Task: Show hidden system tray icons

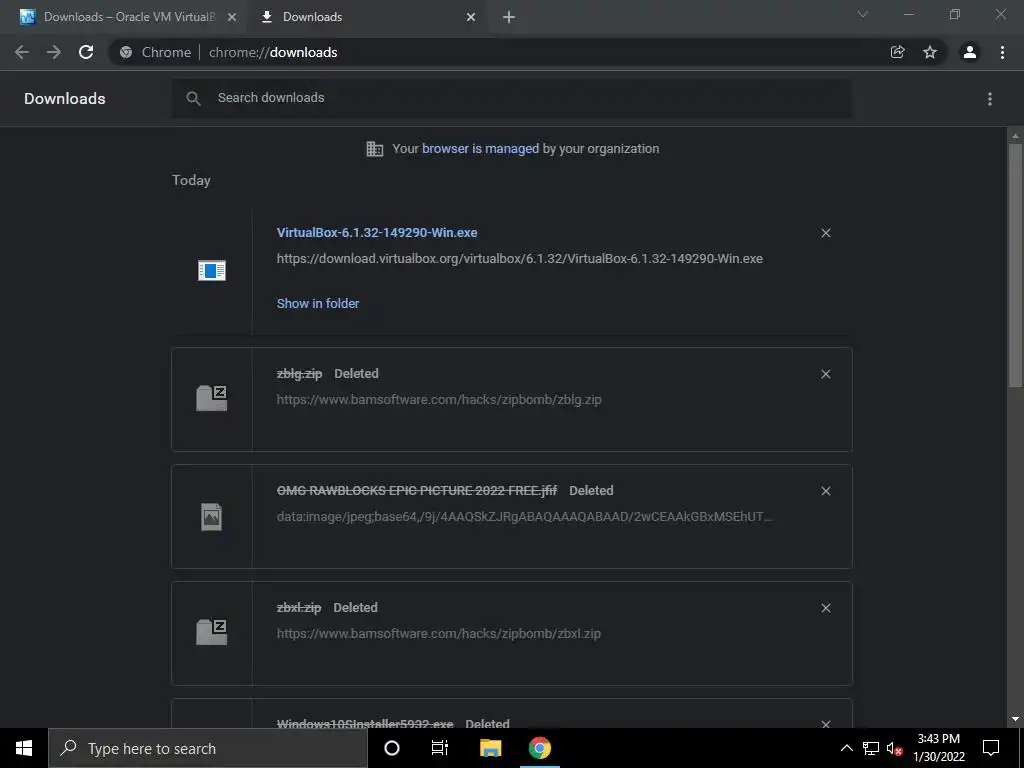Action: point(846,748)
